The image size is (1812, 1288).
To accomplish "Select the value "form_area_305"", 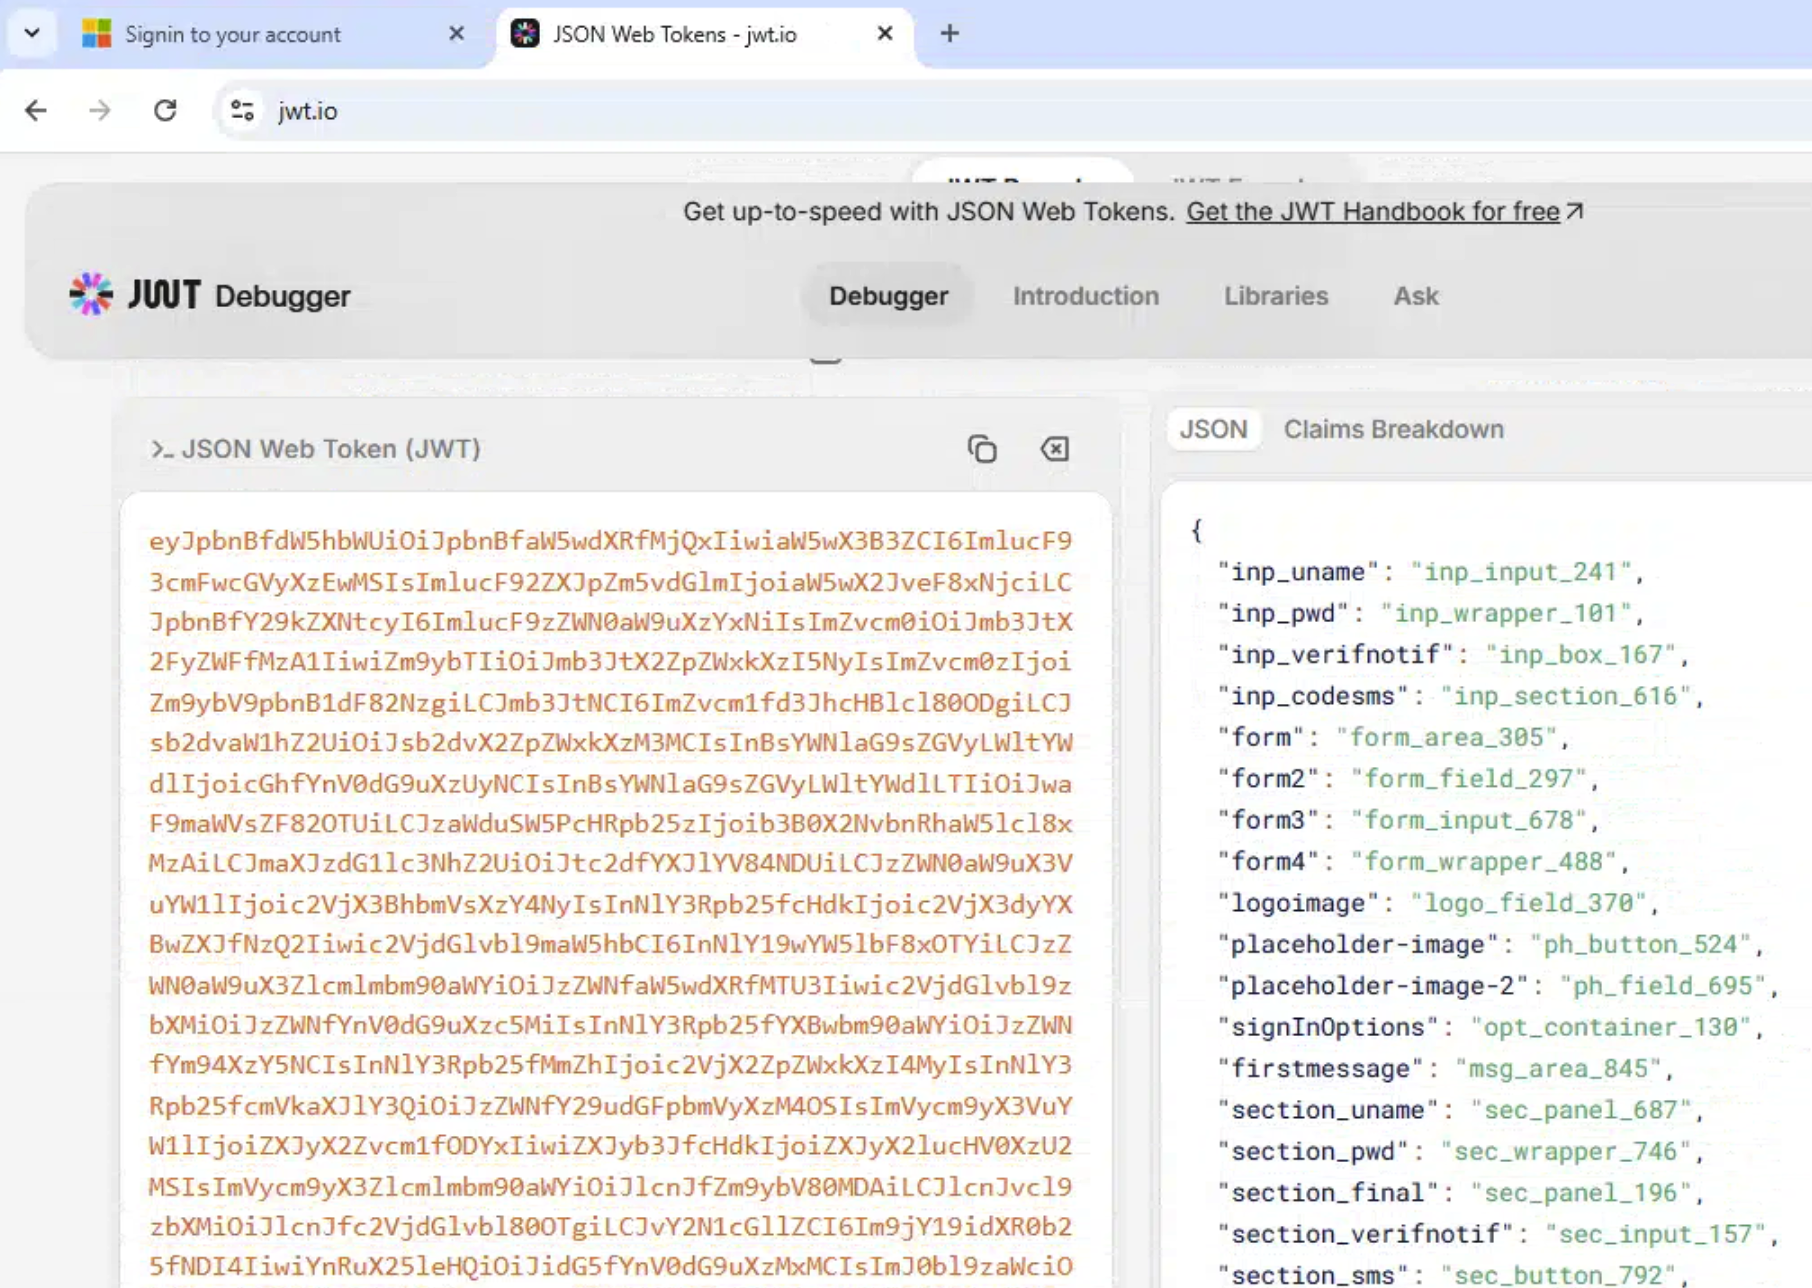I will click(x=1447, y=737).
